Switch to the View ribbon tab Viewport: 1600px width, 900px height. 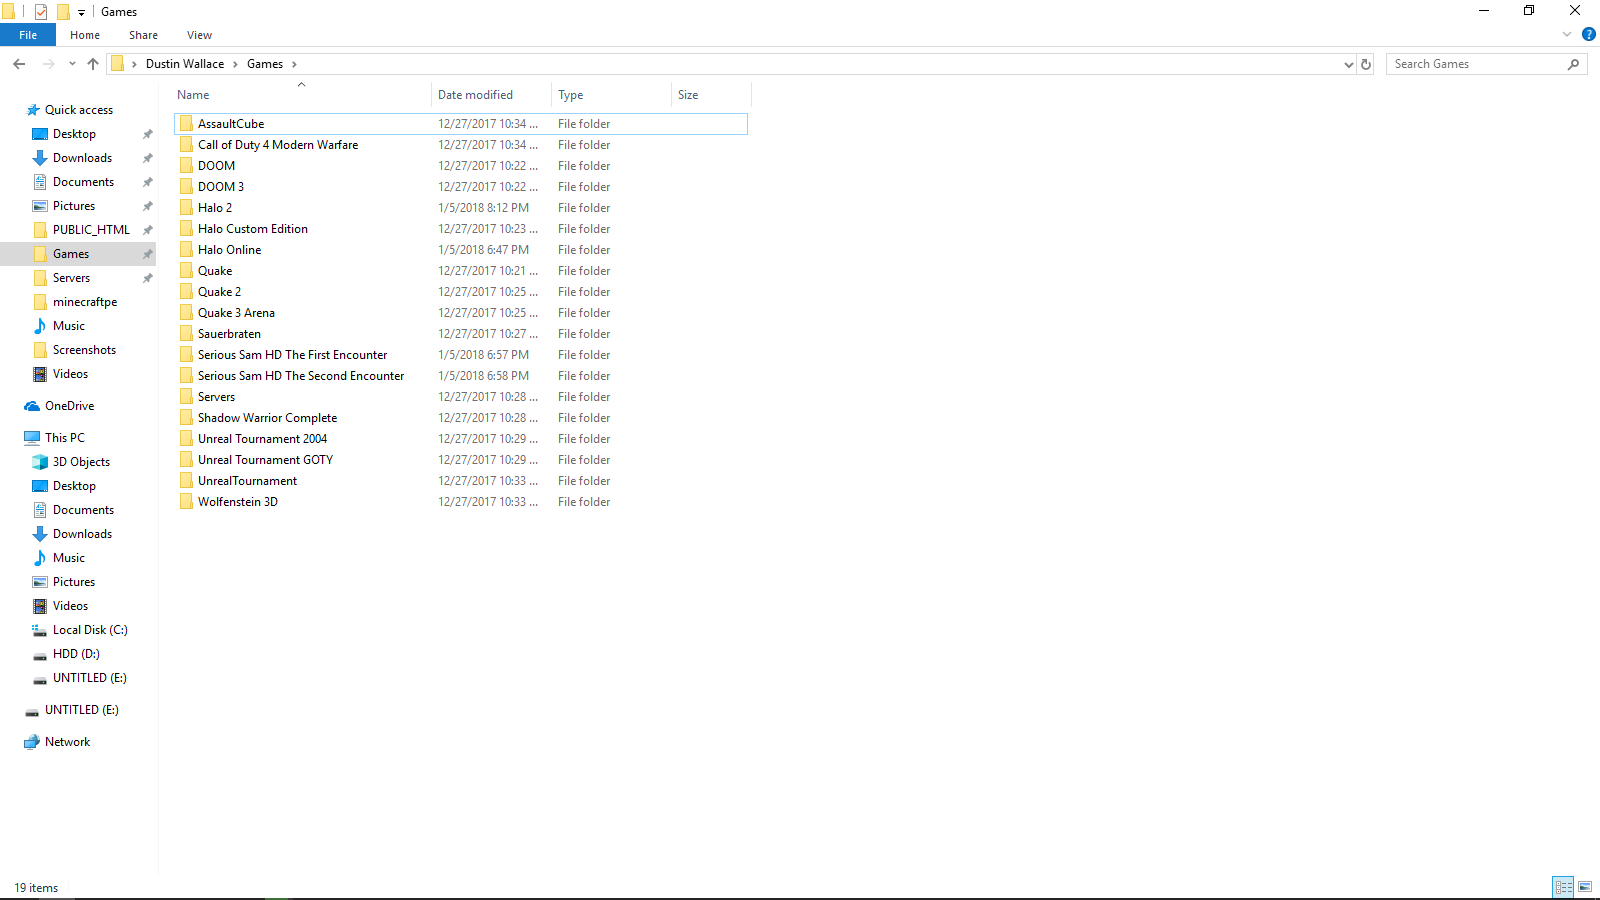[x=199, y=35]
